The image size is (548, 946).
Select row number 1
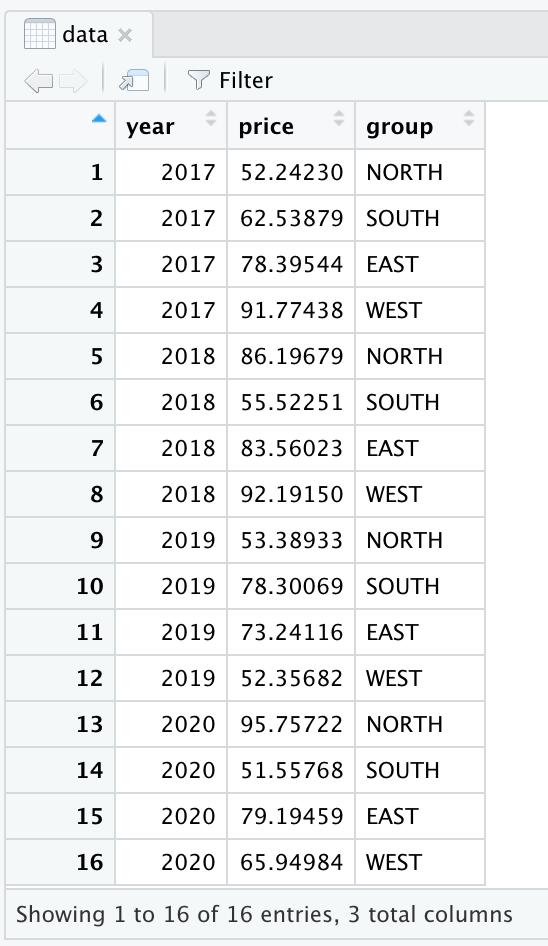coord(97,173)
